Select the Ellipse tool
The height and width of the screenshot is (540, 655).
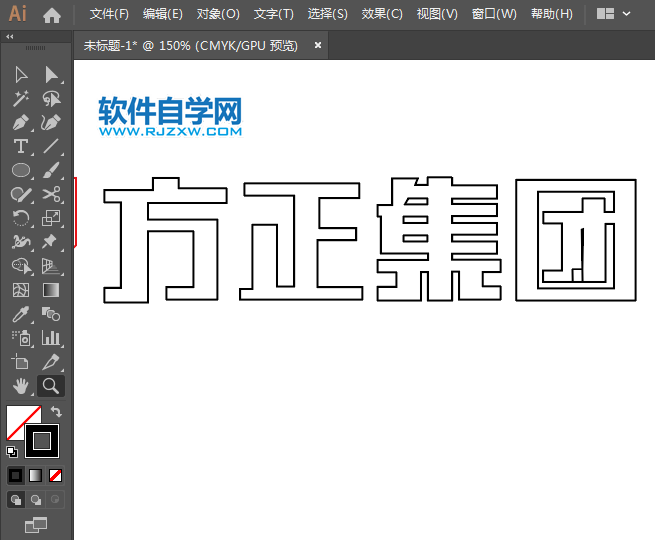[21, 170]
